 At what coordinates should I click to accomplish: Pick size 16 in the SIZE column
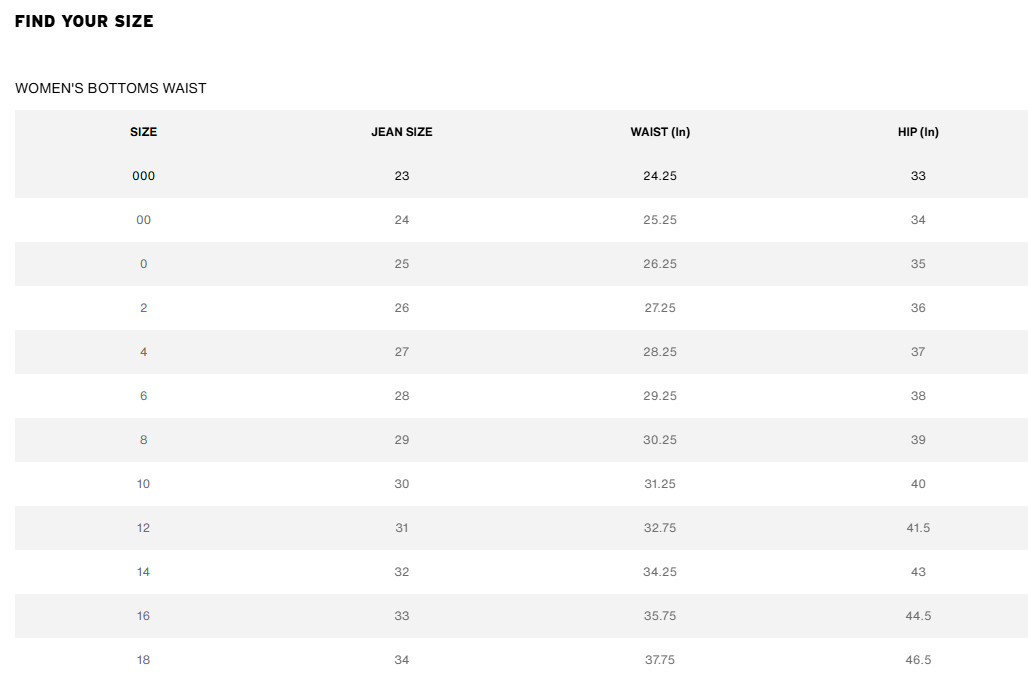click(x=143, y=616)
